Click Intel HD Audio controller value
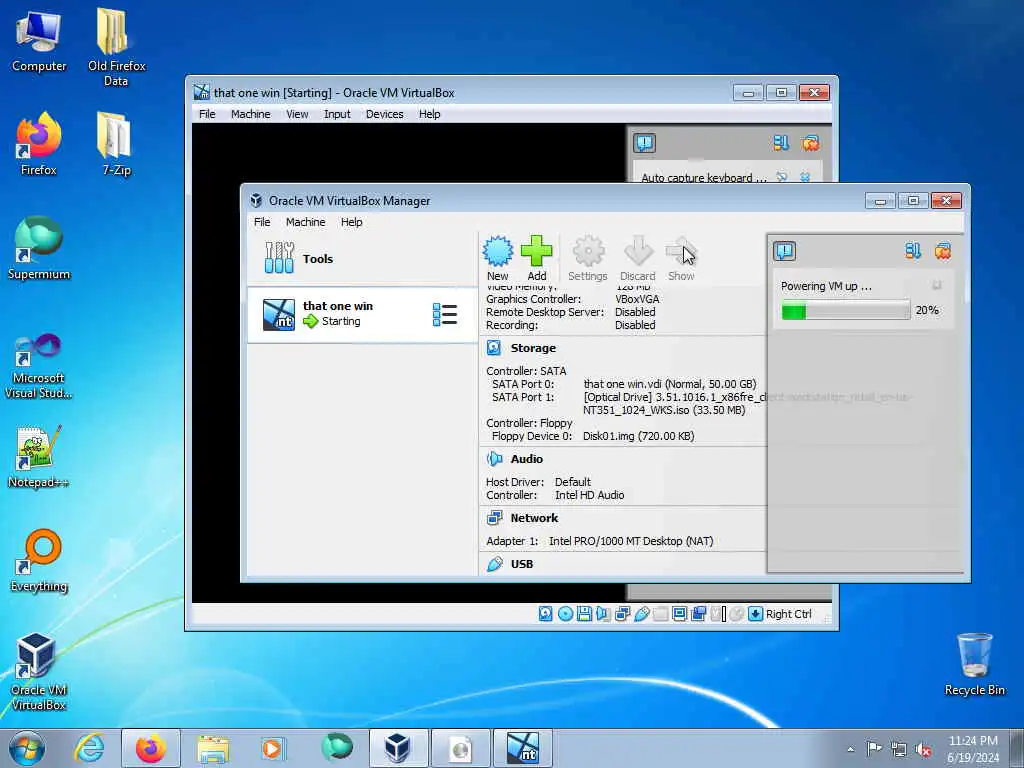Viewport: 1024px width, 768px height. (x=589, y=495)
